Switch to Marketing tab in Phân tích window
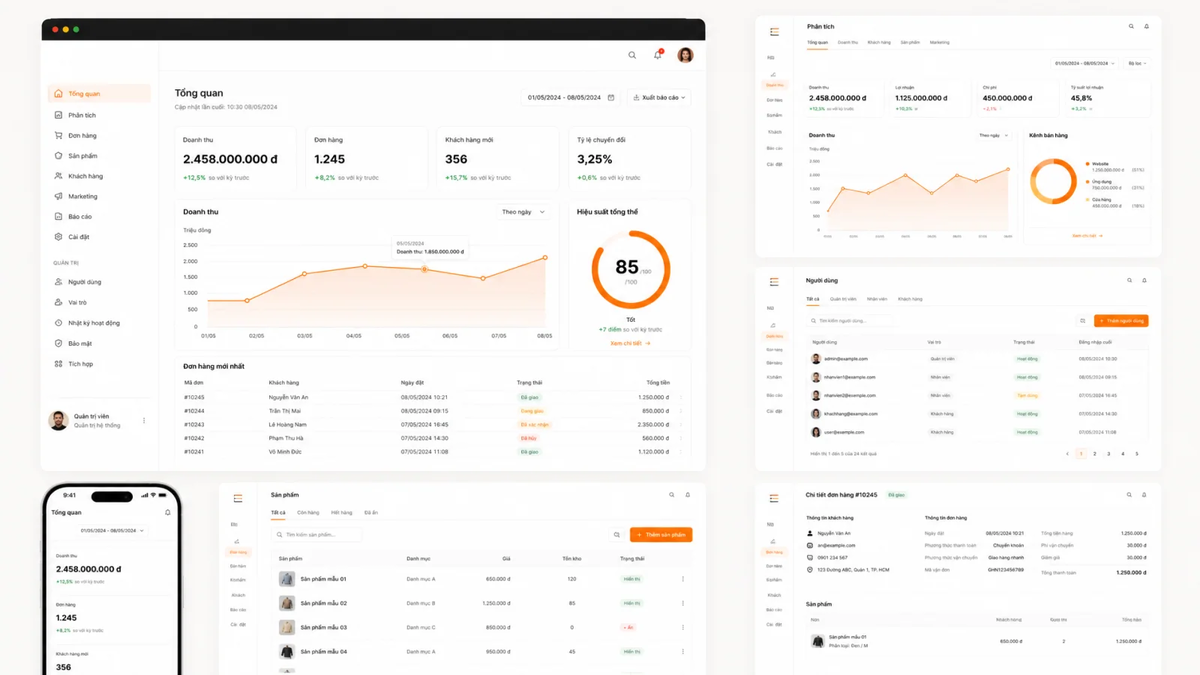The image size is (1200, 675). pos(939,43)
